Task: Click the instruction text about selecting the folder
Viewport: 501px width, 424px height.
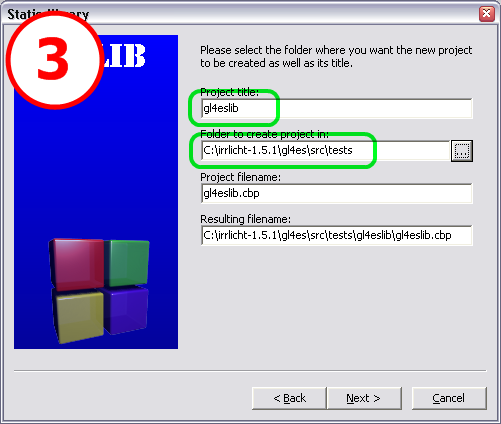Action: point(336,56)
